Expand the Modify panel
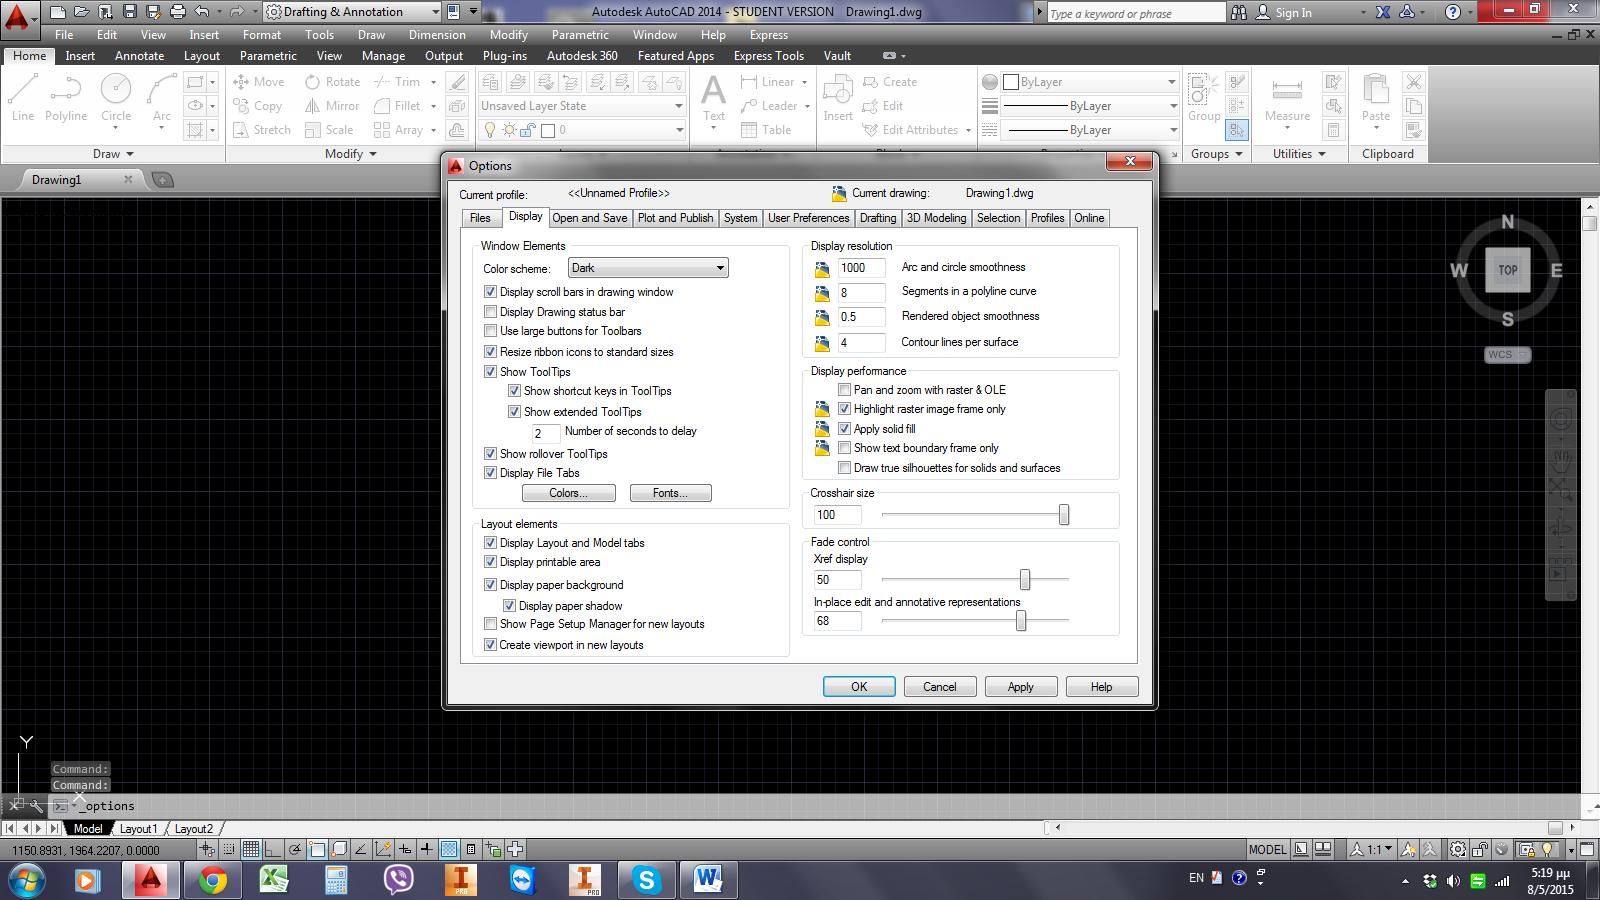1600x900 pixels. tap(351, 154)
